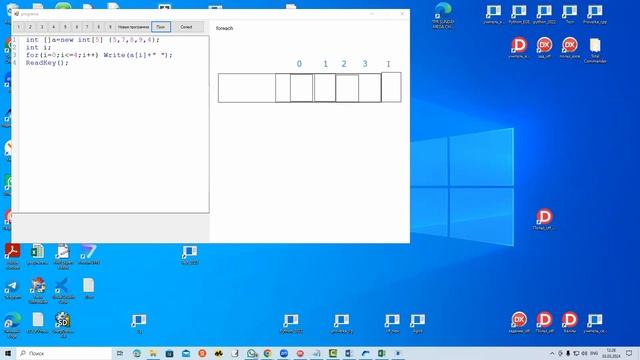Image resolution: width=640 pixels, height=360 pixels.
Task: Click numbered button 9 in the program toolbar
Action: [110, 27]
